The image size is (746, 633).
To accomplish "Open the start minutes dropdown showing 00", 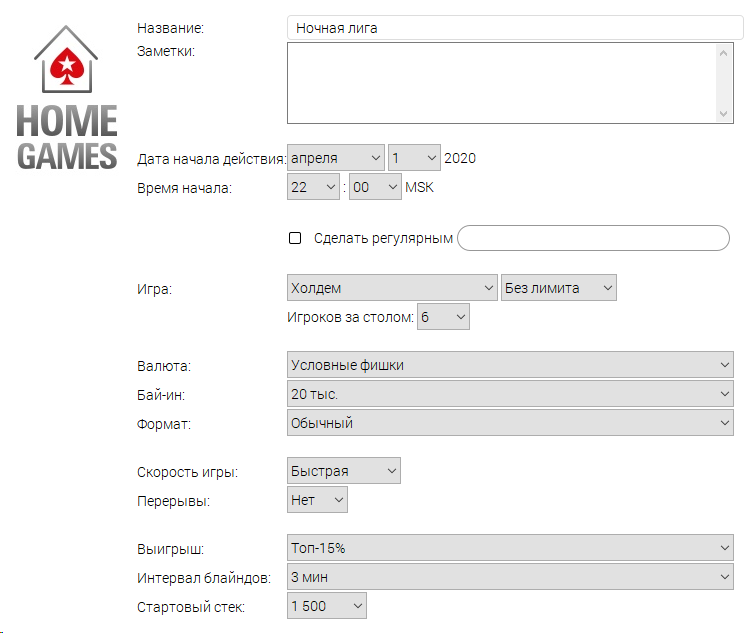I will click(375, 187).
